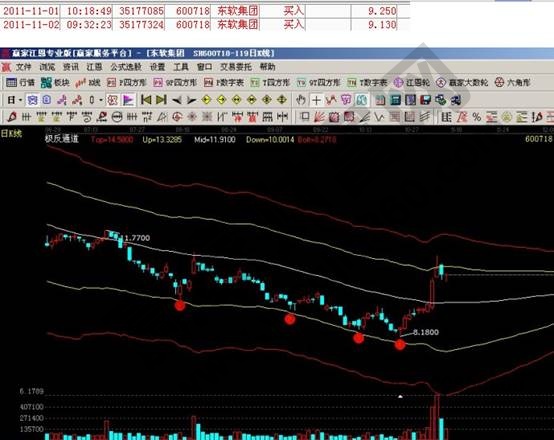554x440 pixels.
Task: Select the red pencil drawing tool
Action: click(12, 117)
